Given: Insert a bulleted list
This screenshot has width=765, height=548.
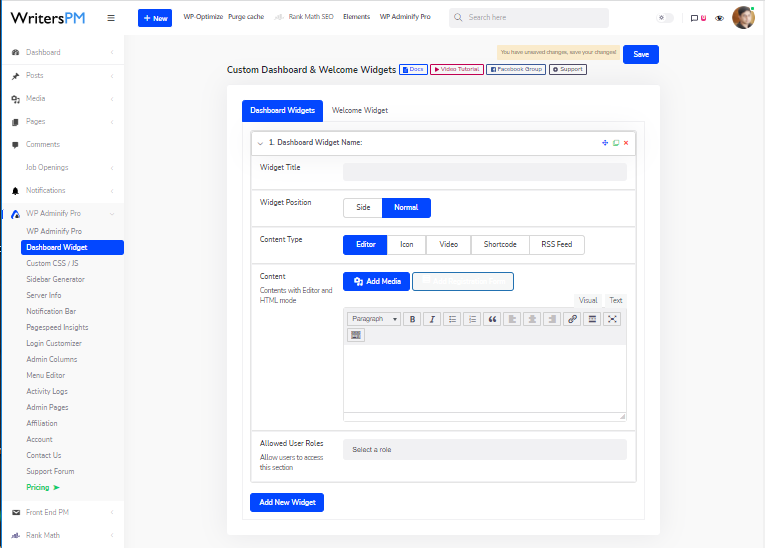Looking at the screenshot, I should click(452, 319).
